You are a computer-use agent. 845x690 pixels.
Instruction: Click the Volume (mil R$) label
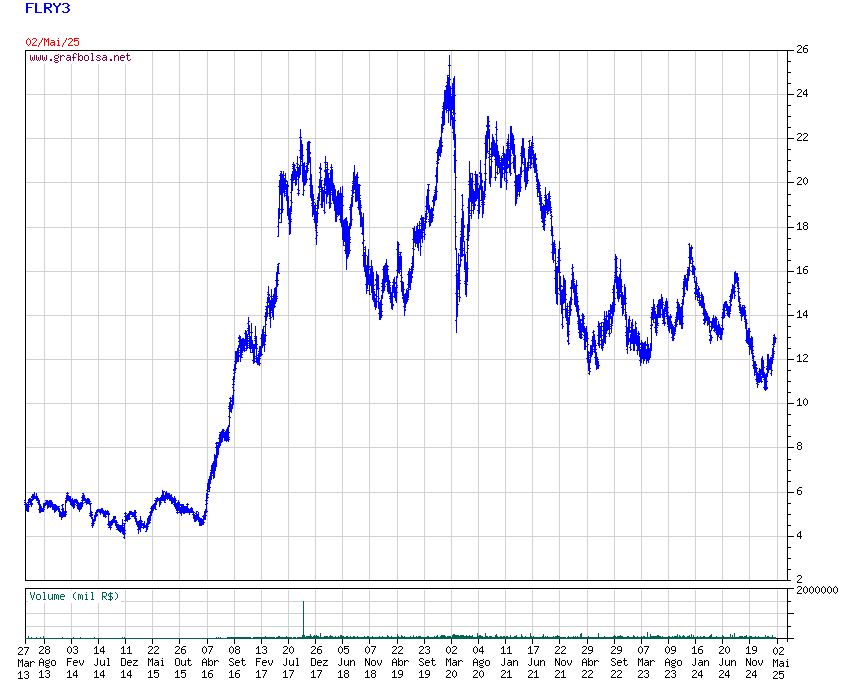coord(74,596)
